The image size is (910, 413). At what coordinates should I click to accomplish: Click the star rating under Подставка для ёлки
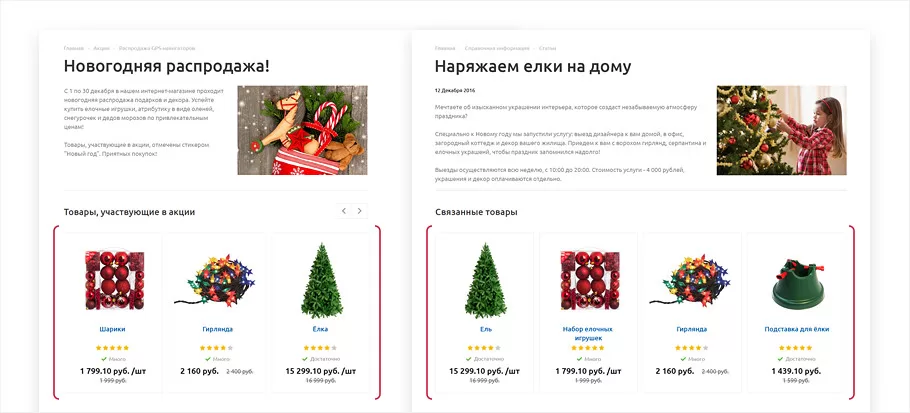(796, 348)
